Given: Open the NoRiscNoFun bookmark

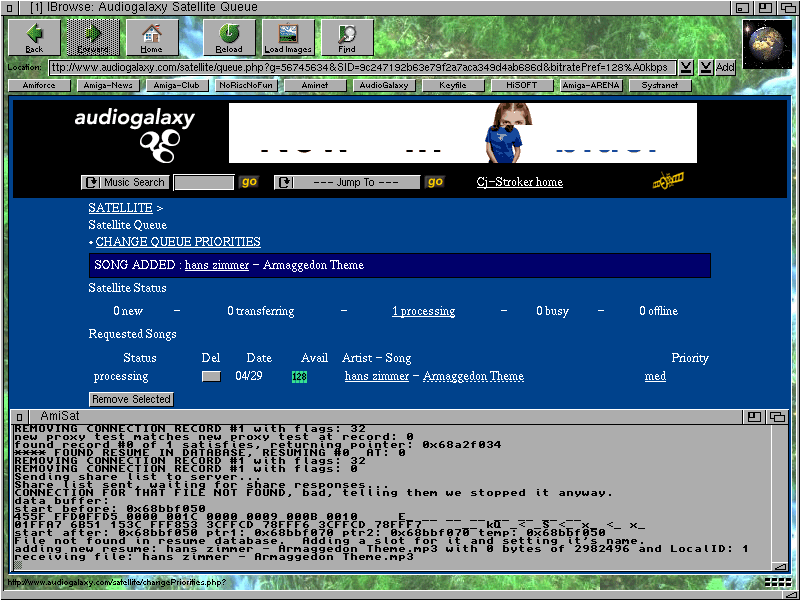Looking at the screenshot, I should (x=246, y=85).
